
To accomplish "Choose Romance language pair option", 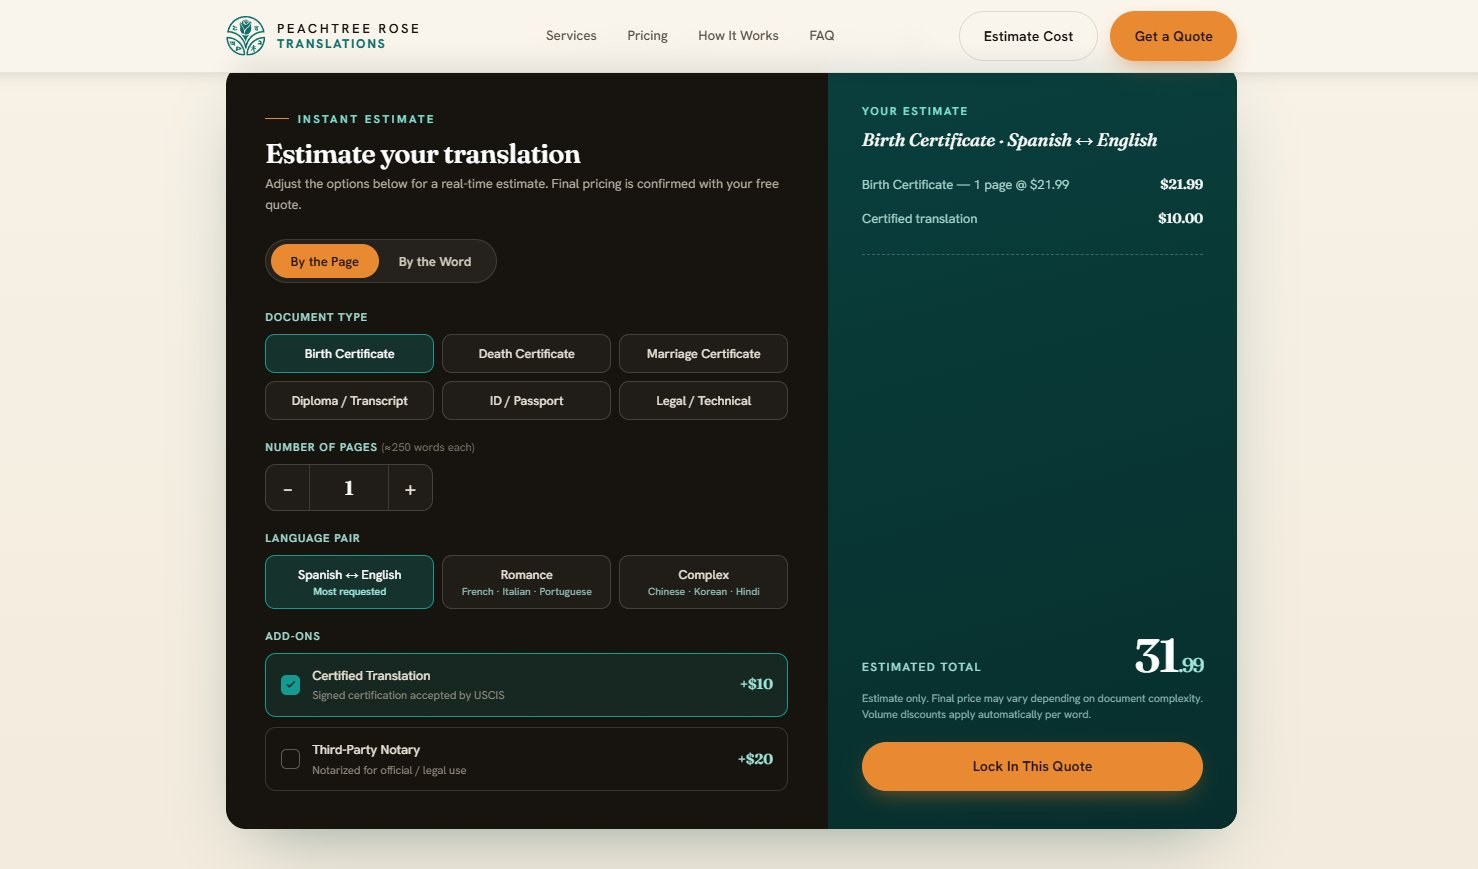I will (526, 582).
